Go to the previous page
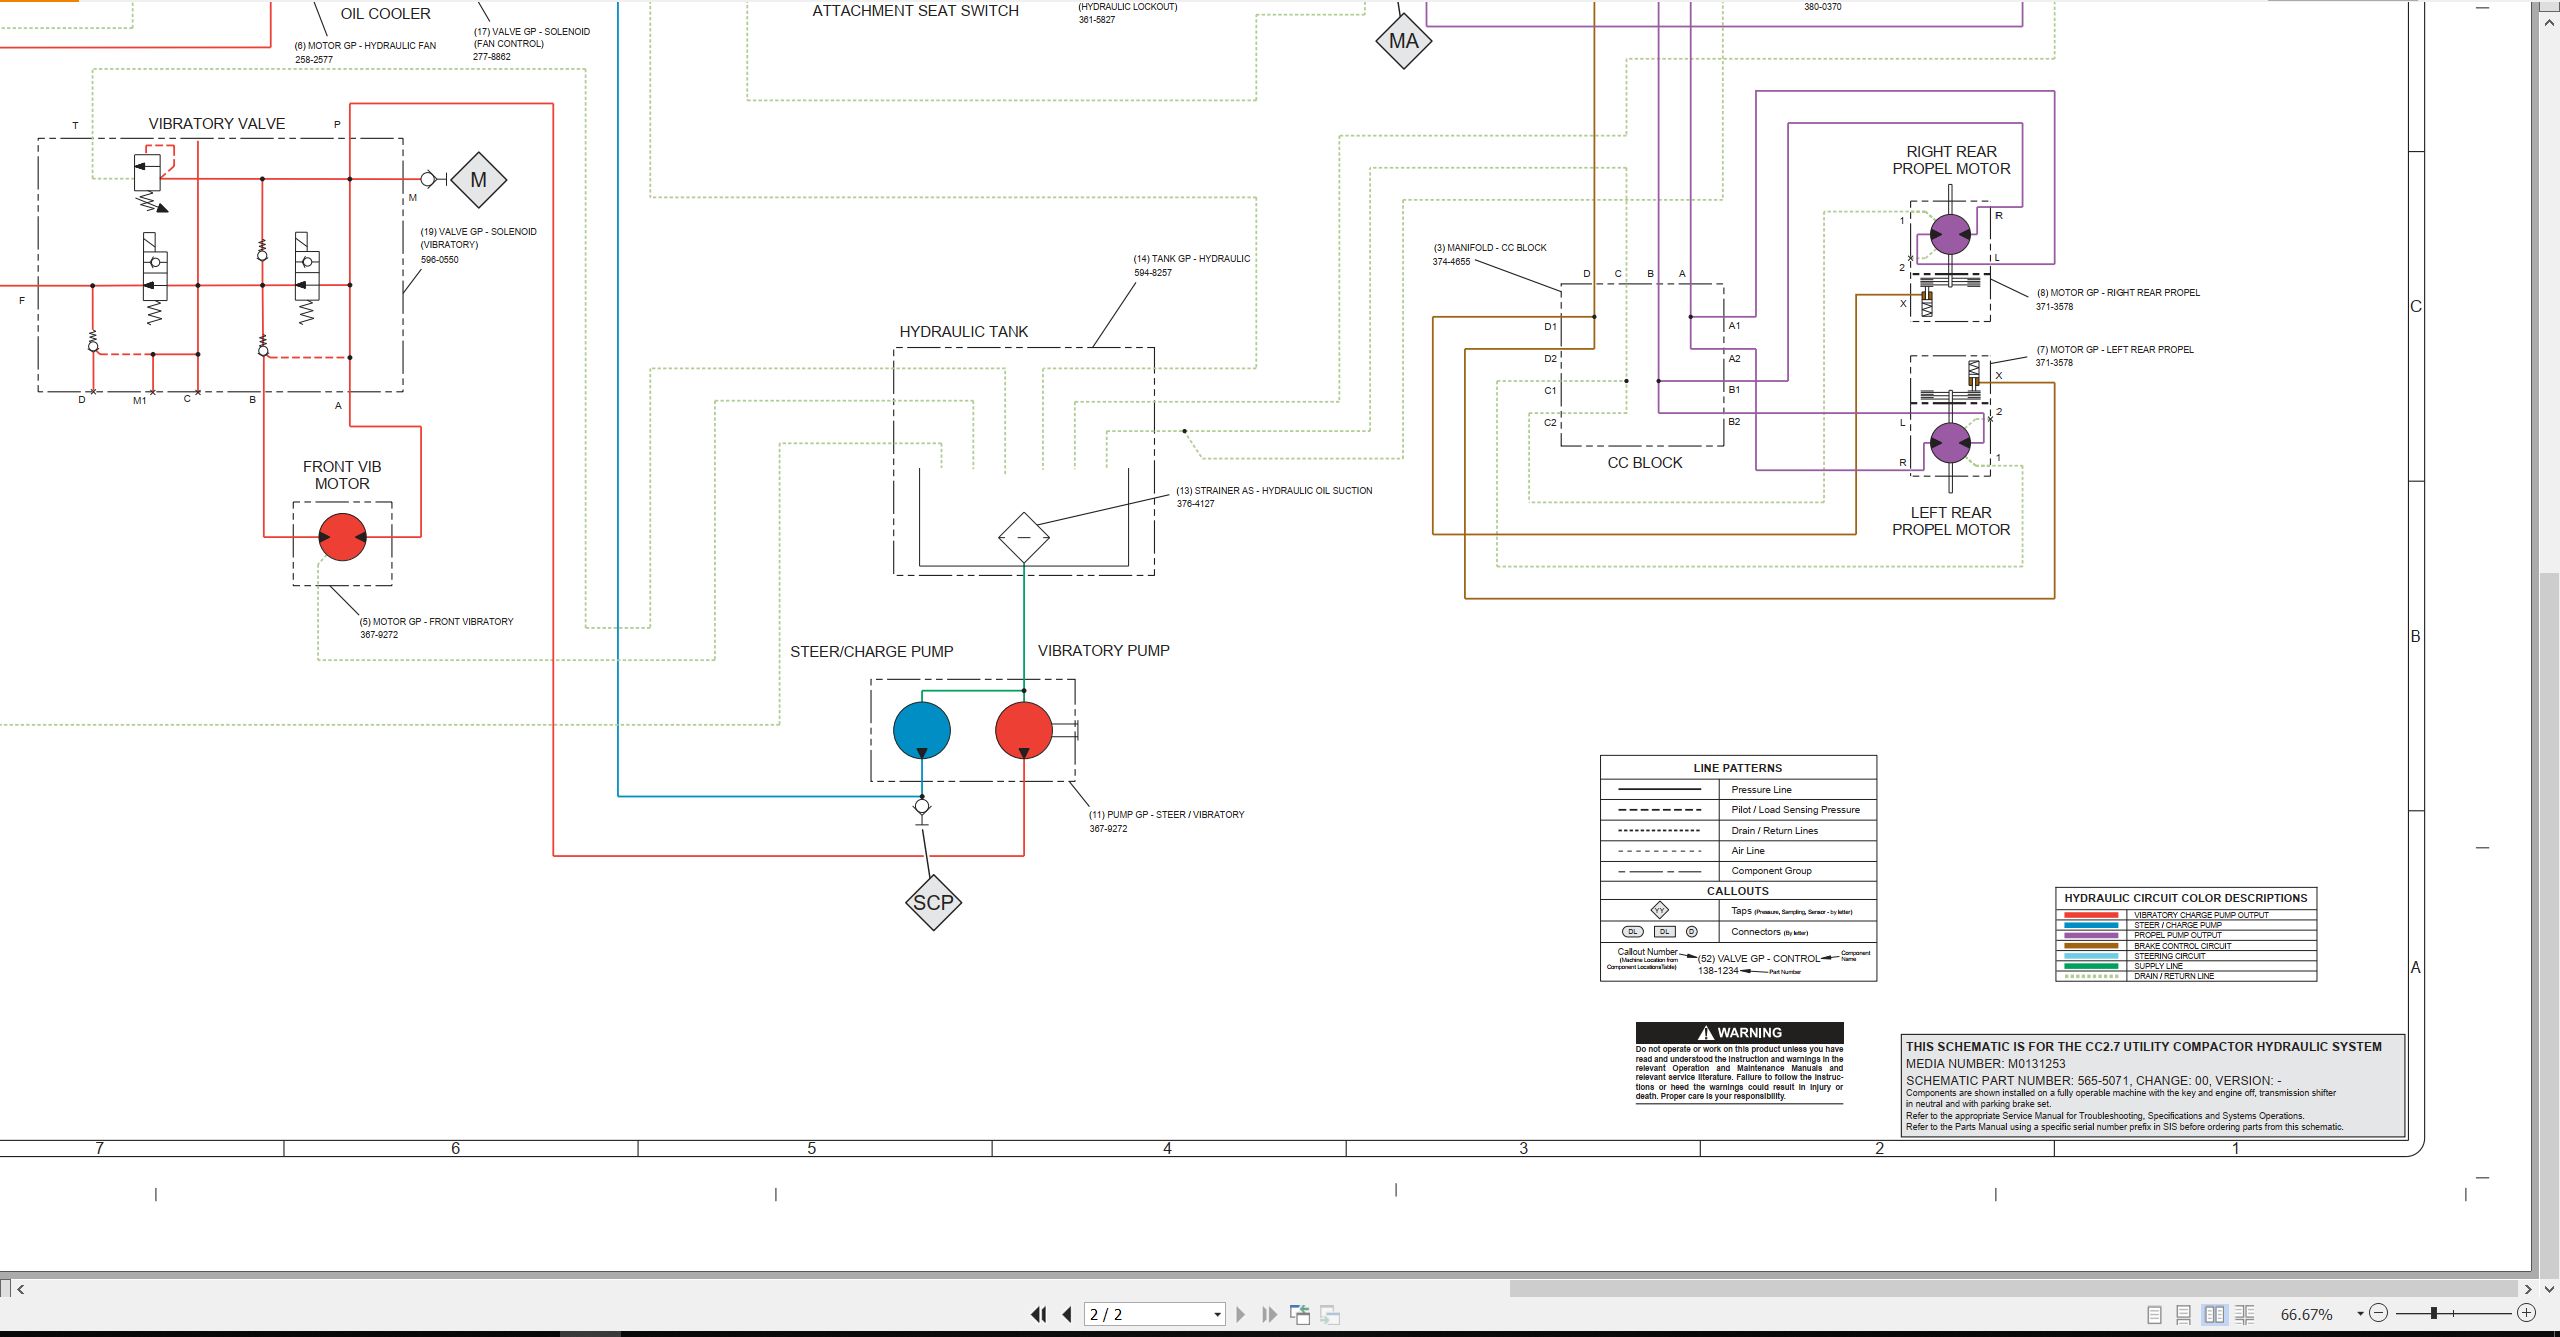This screenshot has height=1337, width=2560. [1067, 1314]
